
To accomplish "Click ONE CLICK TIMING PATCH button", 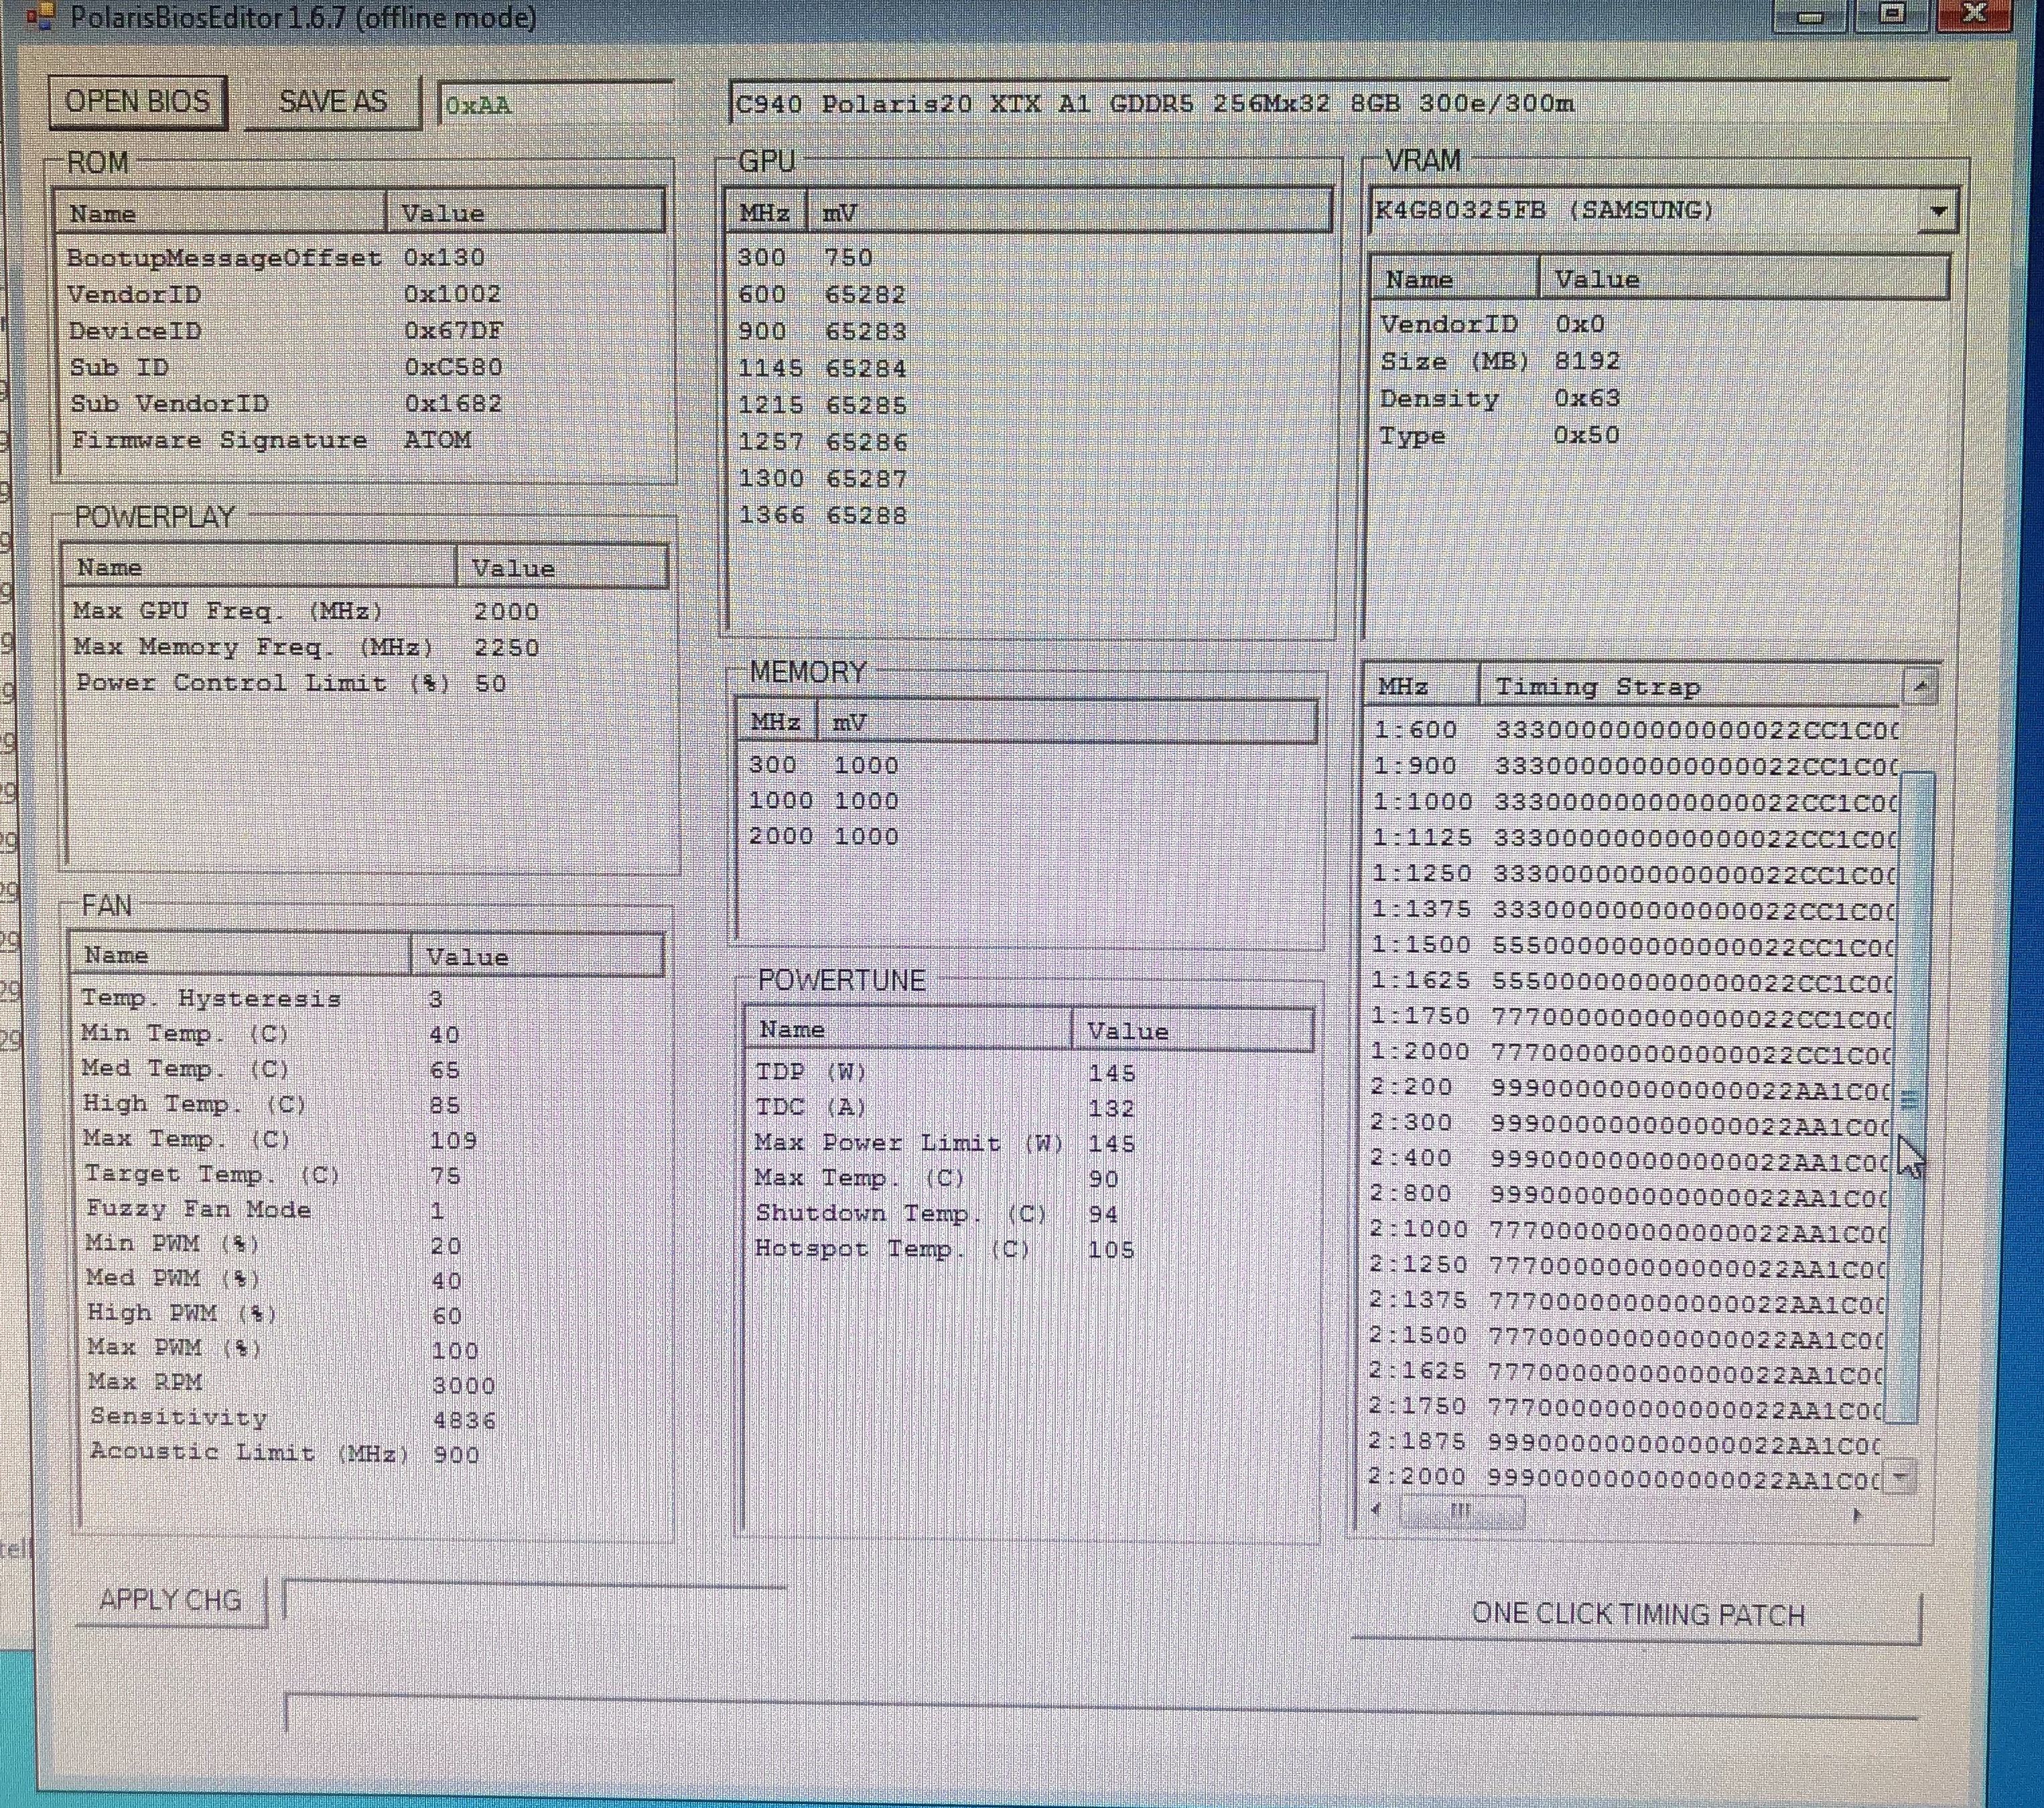I will [1637, 1615].
